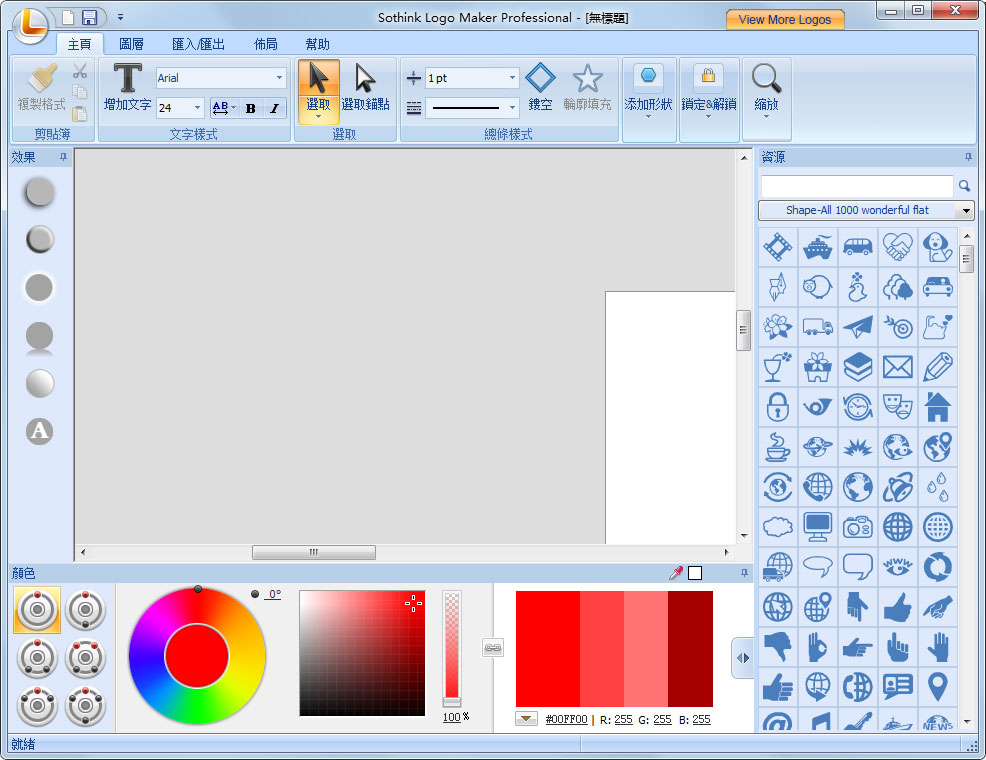The image size is (986, 760).
Task: Insert the house shape from resources
Action: (937, 407)
